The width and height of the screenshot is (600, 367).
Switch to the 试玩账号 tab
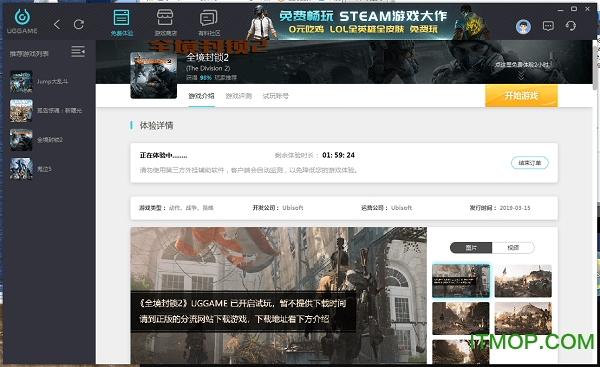(x=276, y=96)
